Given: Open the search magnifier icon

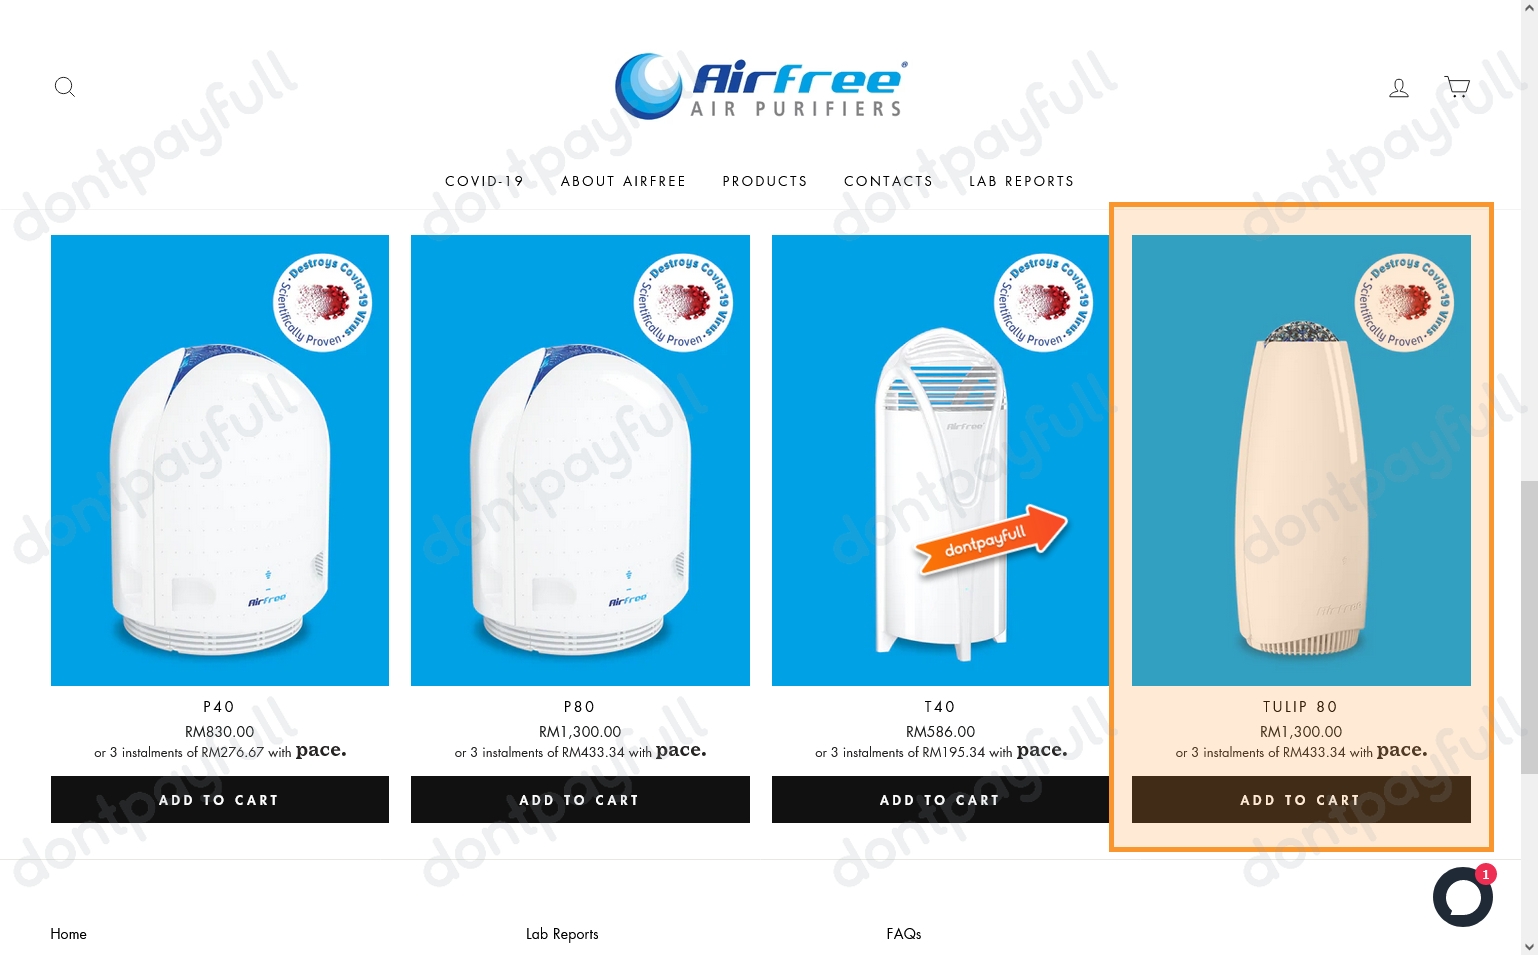Looking at the screenshot, I should [x=65, y=87].
